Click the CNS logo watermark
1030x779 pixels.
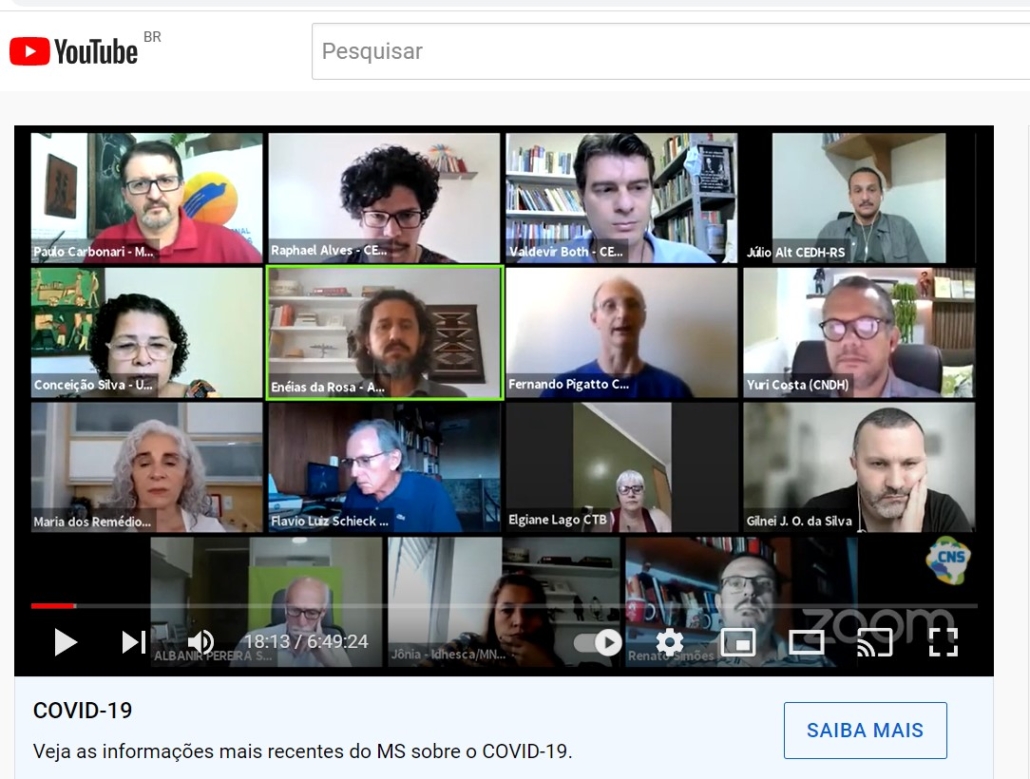coord(948,560)
